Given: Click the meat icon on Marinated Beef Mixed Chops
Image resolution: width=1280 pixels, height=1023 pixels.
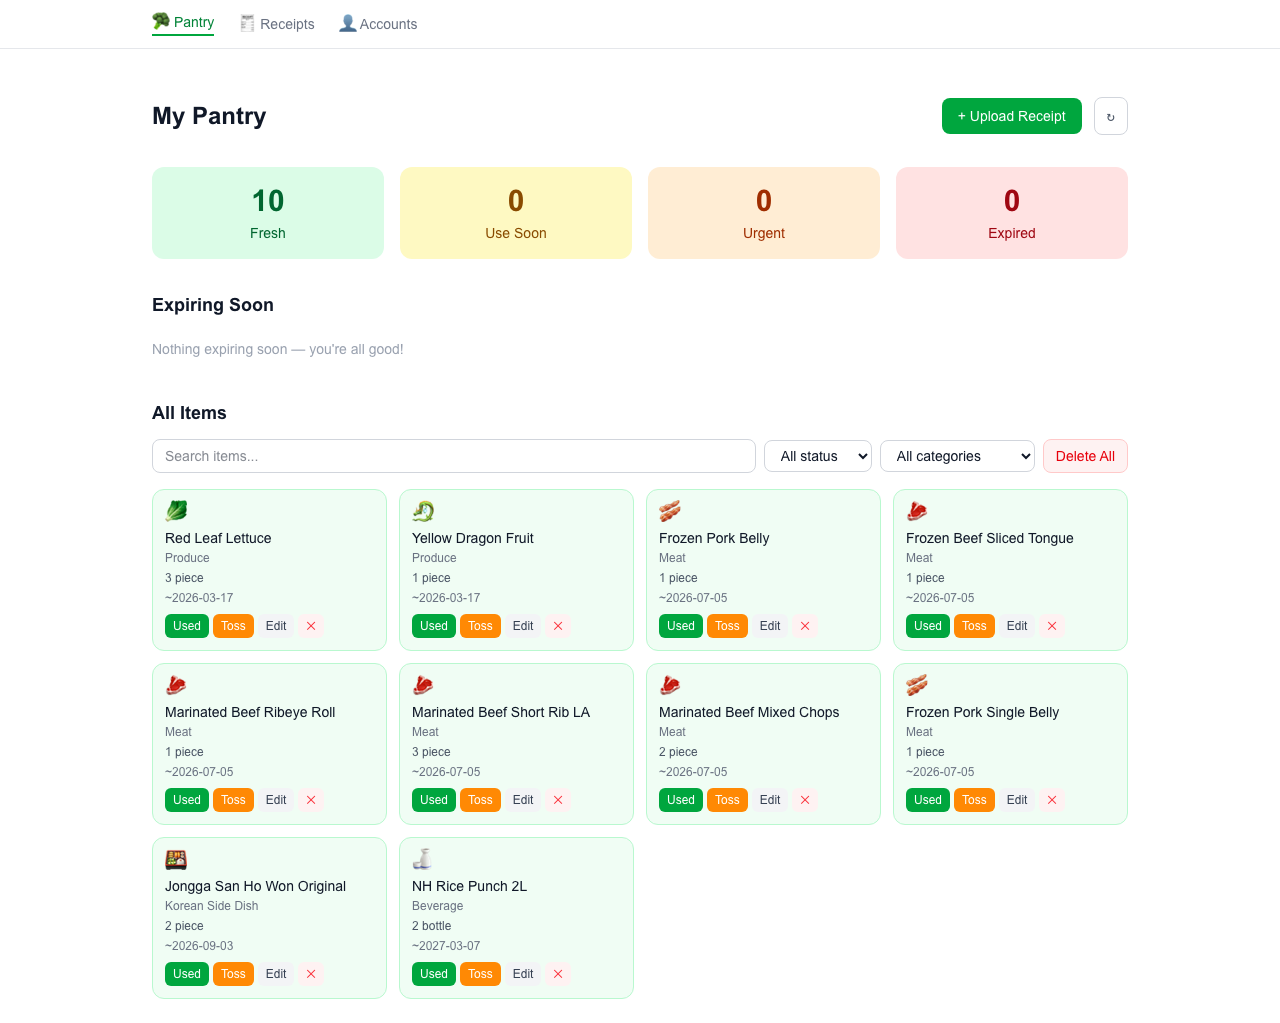Looking at the screenshot, I should pyautogui.click(x=670, y=684).
